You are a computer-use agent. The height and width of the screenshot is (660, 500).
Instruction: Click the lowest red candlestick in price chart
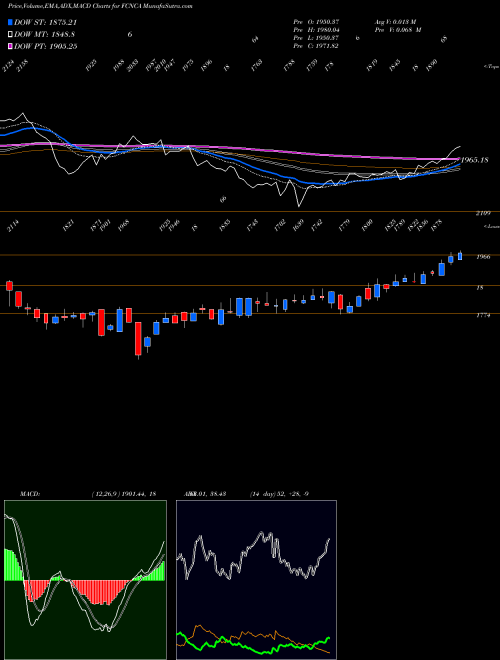point(138,339)
